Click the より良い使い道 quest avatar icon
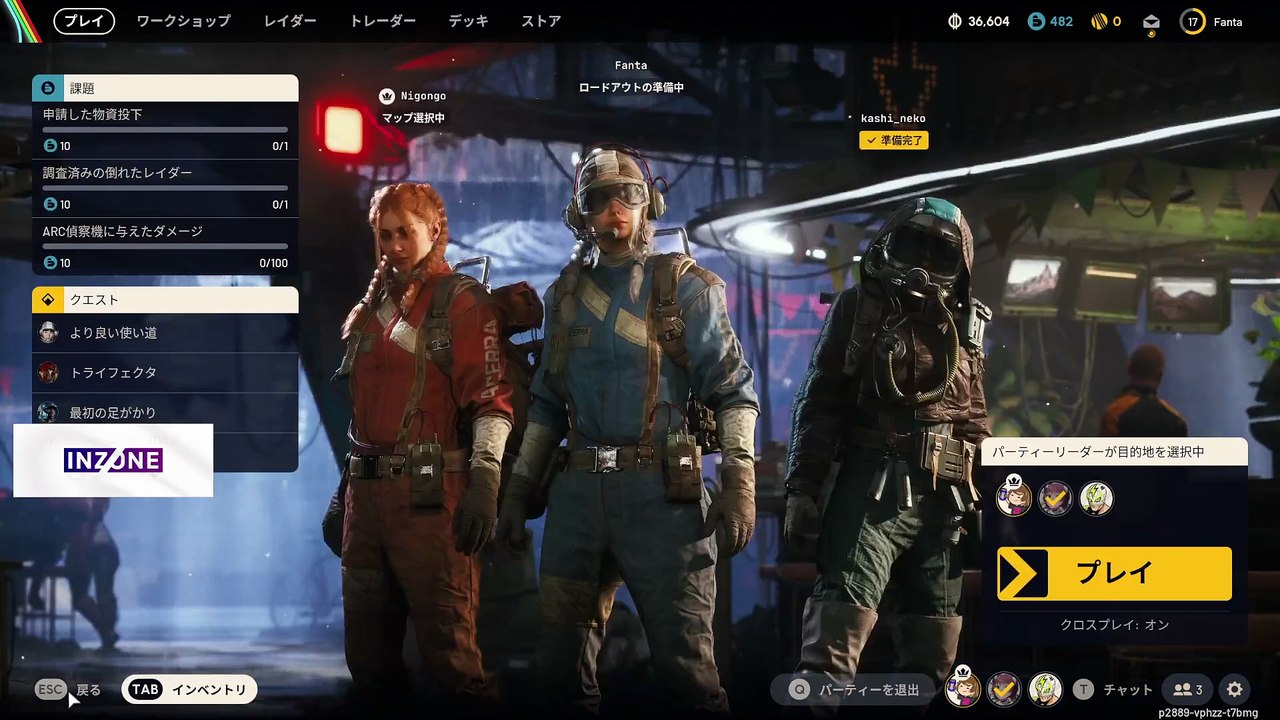1280x720 pixels. 48,333
